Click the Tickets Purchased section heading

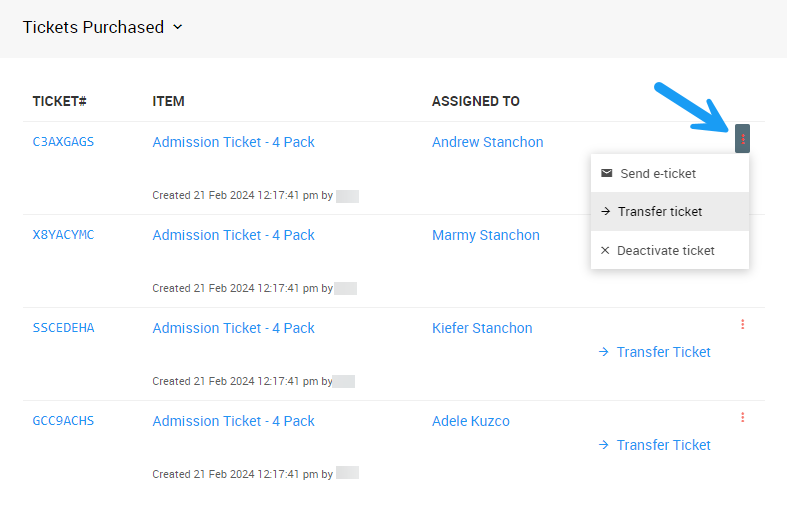tap(93, 27)
